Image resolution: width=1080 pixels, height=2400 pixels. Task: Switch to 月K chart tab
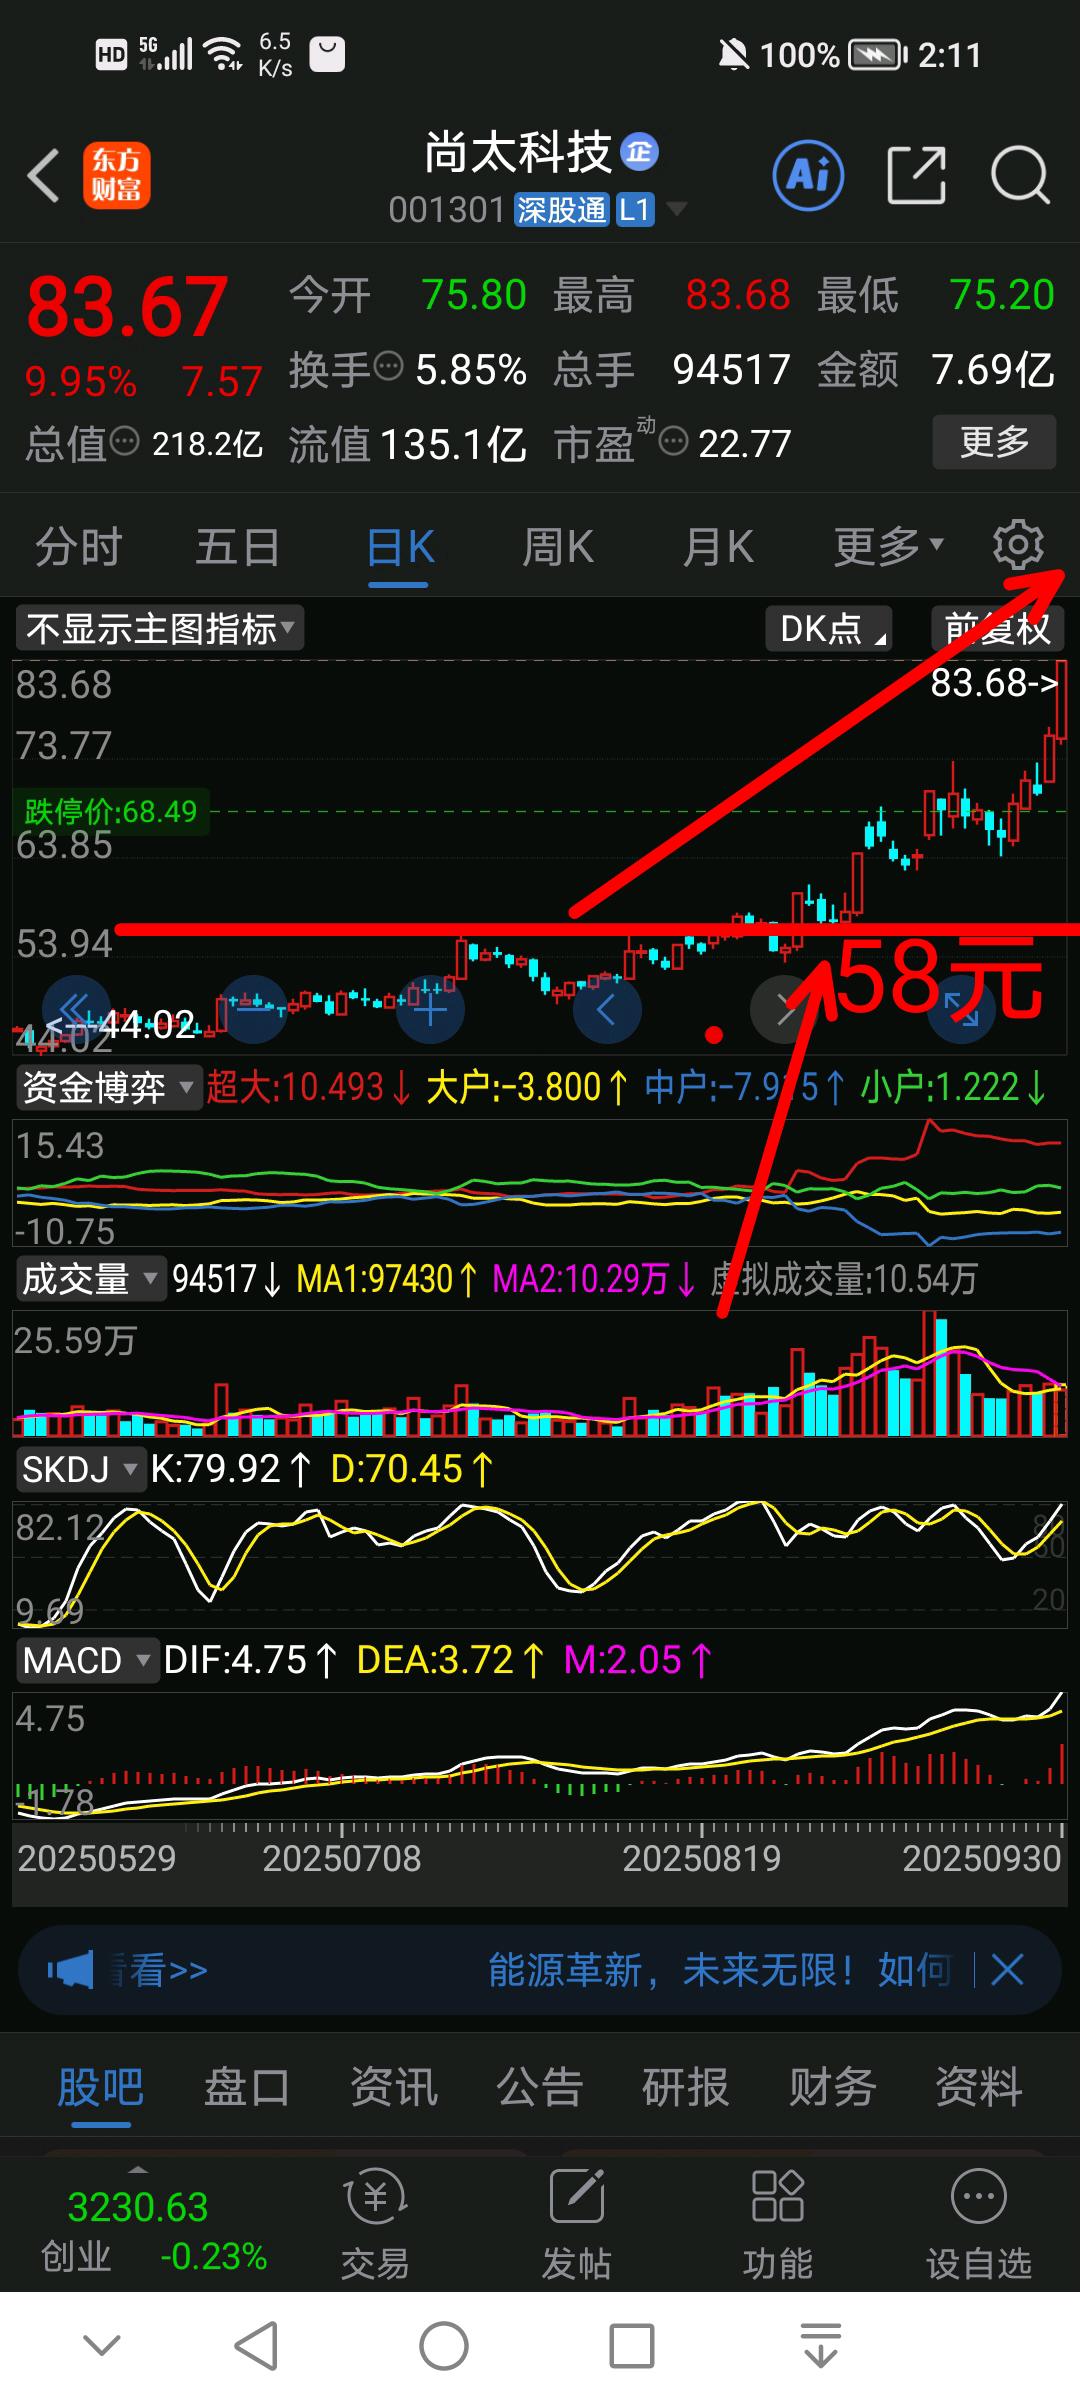click(718, 547)
